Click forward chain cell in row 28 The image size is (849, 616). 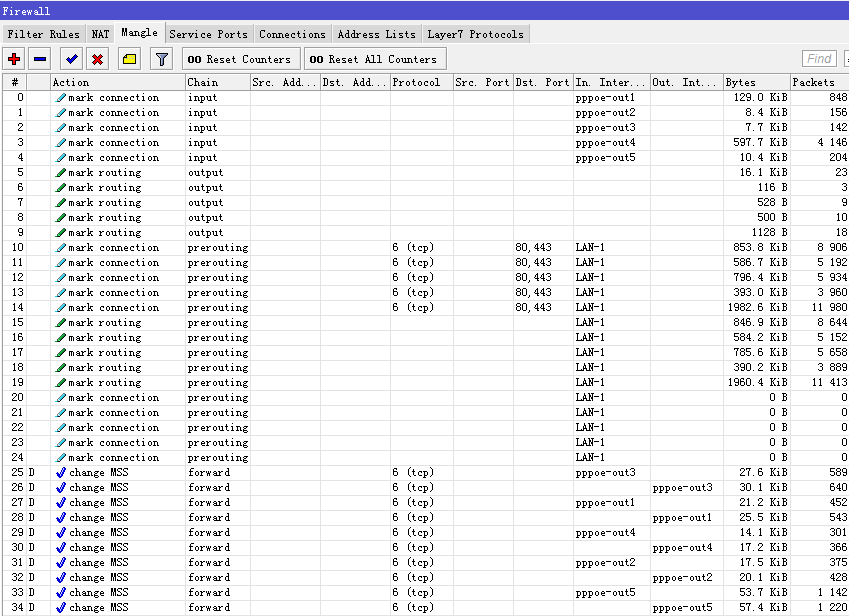point(209,517)
